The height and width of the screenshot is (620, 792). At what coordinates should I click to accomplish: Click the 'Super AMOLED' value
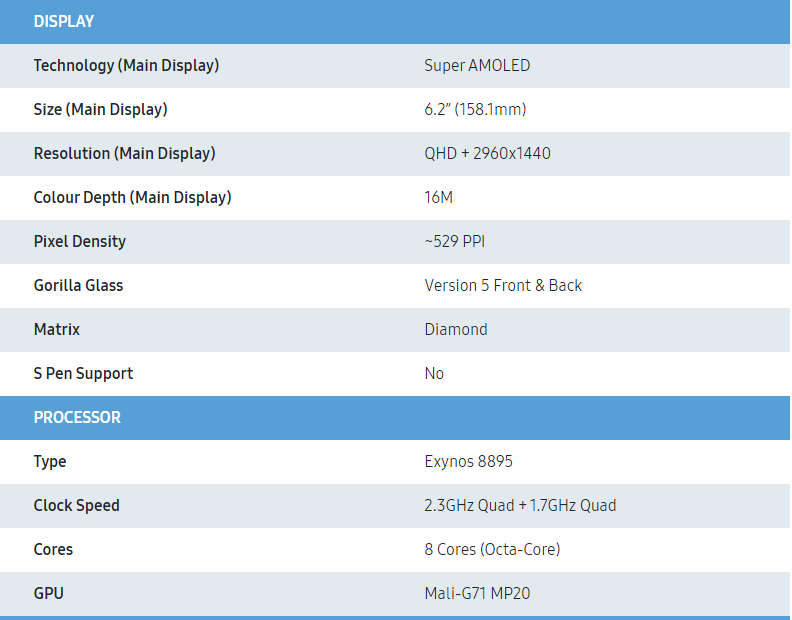click(x=477, y=66)
